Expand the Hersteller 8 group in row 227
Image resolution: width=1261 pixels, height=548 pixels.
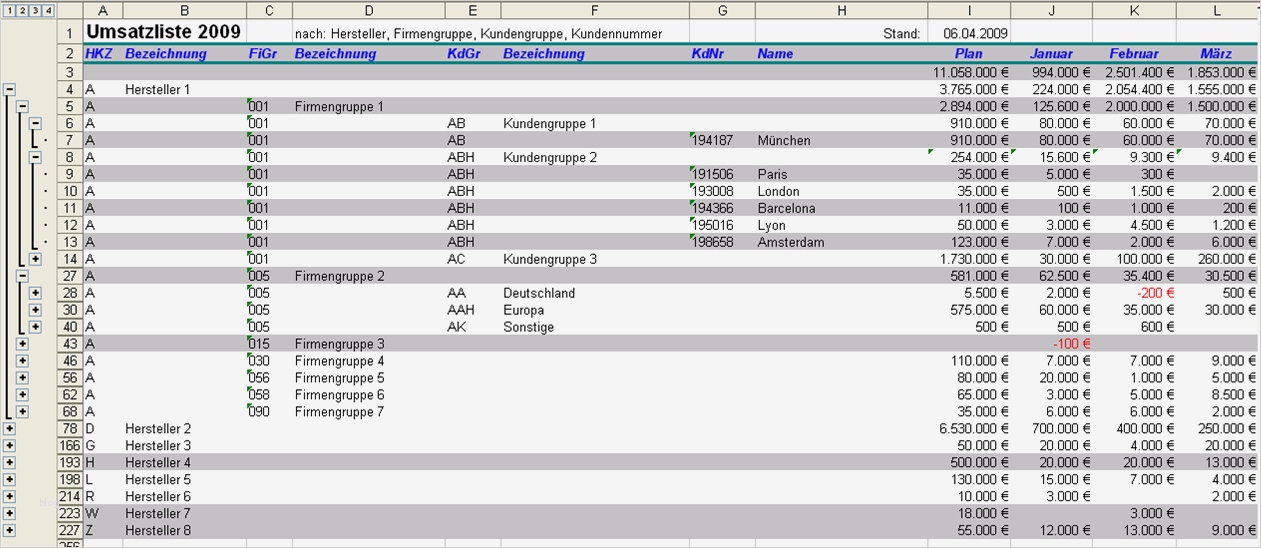pyautogui.click(x=9, y=530)
